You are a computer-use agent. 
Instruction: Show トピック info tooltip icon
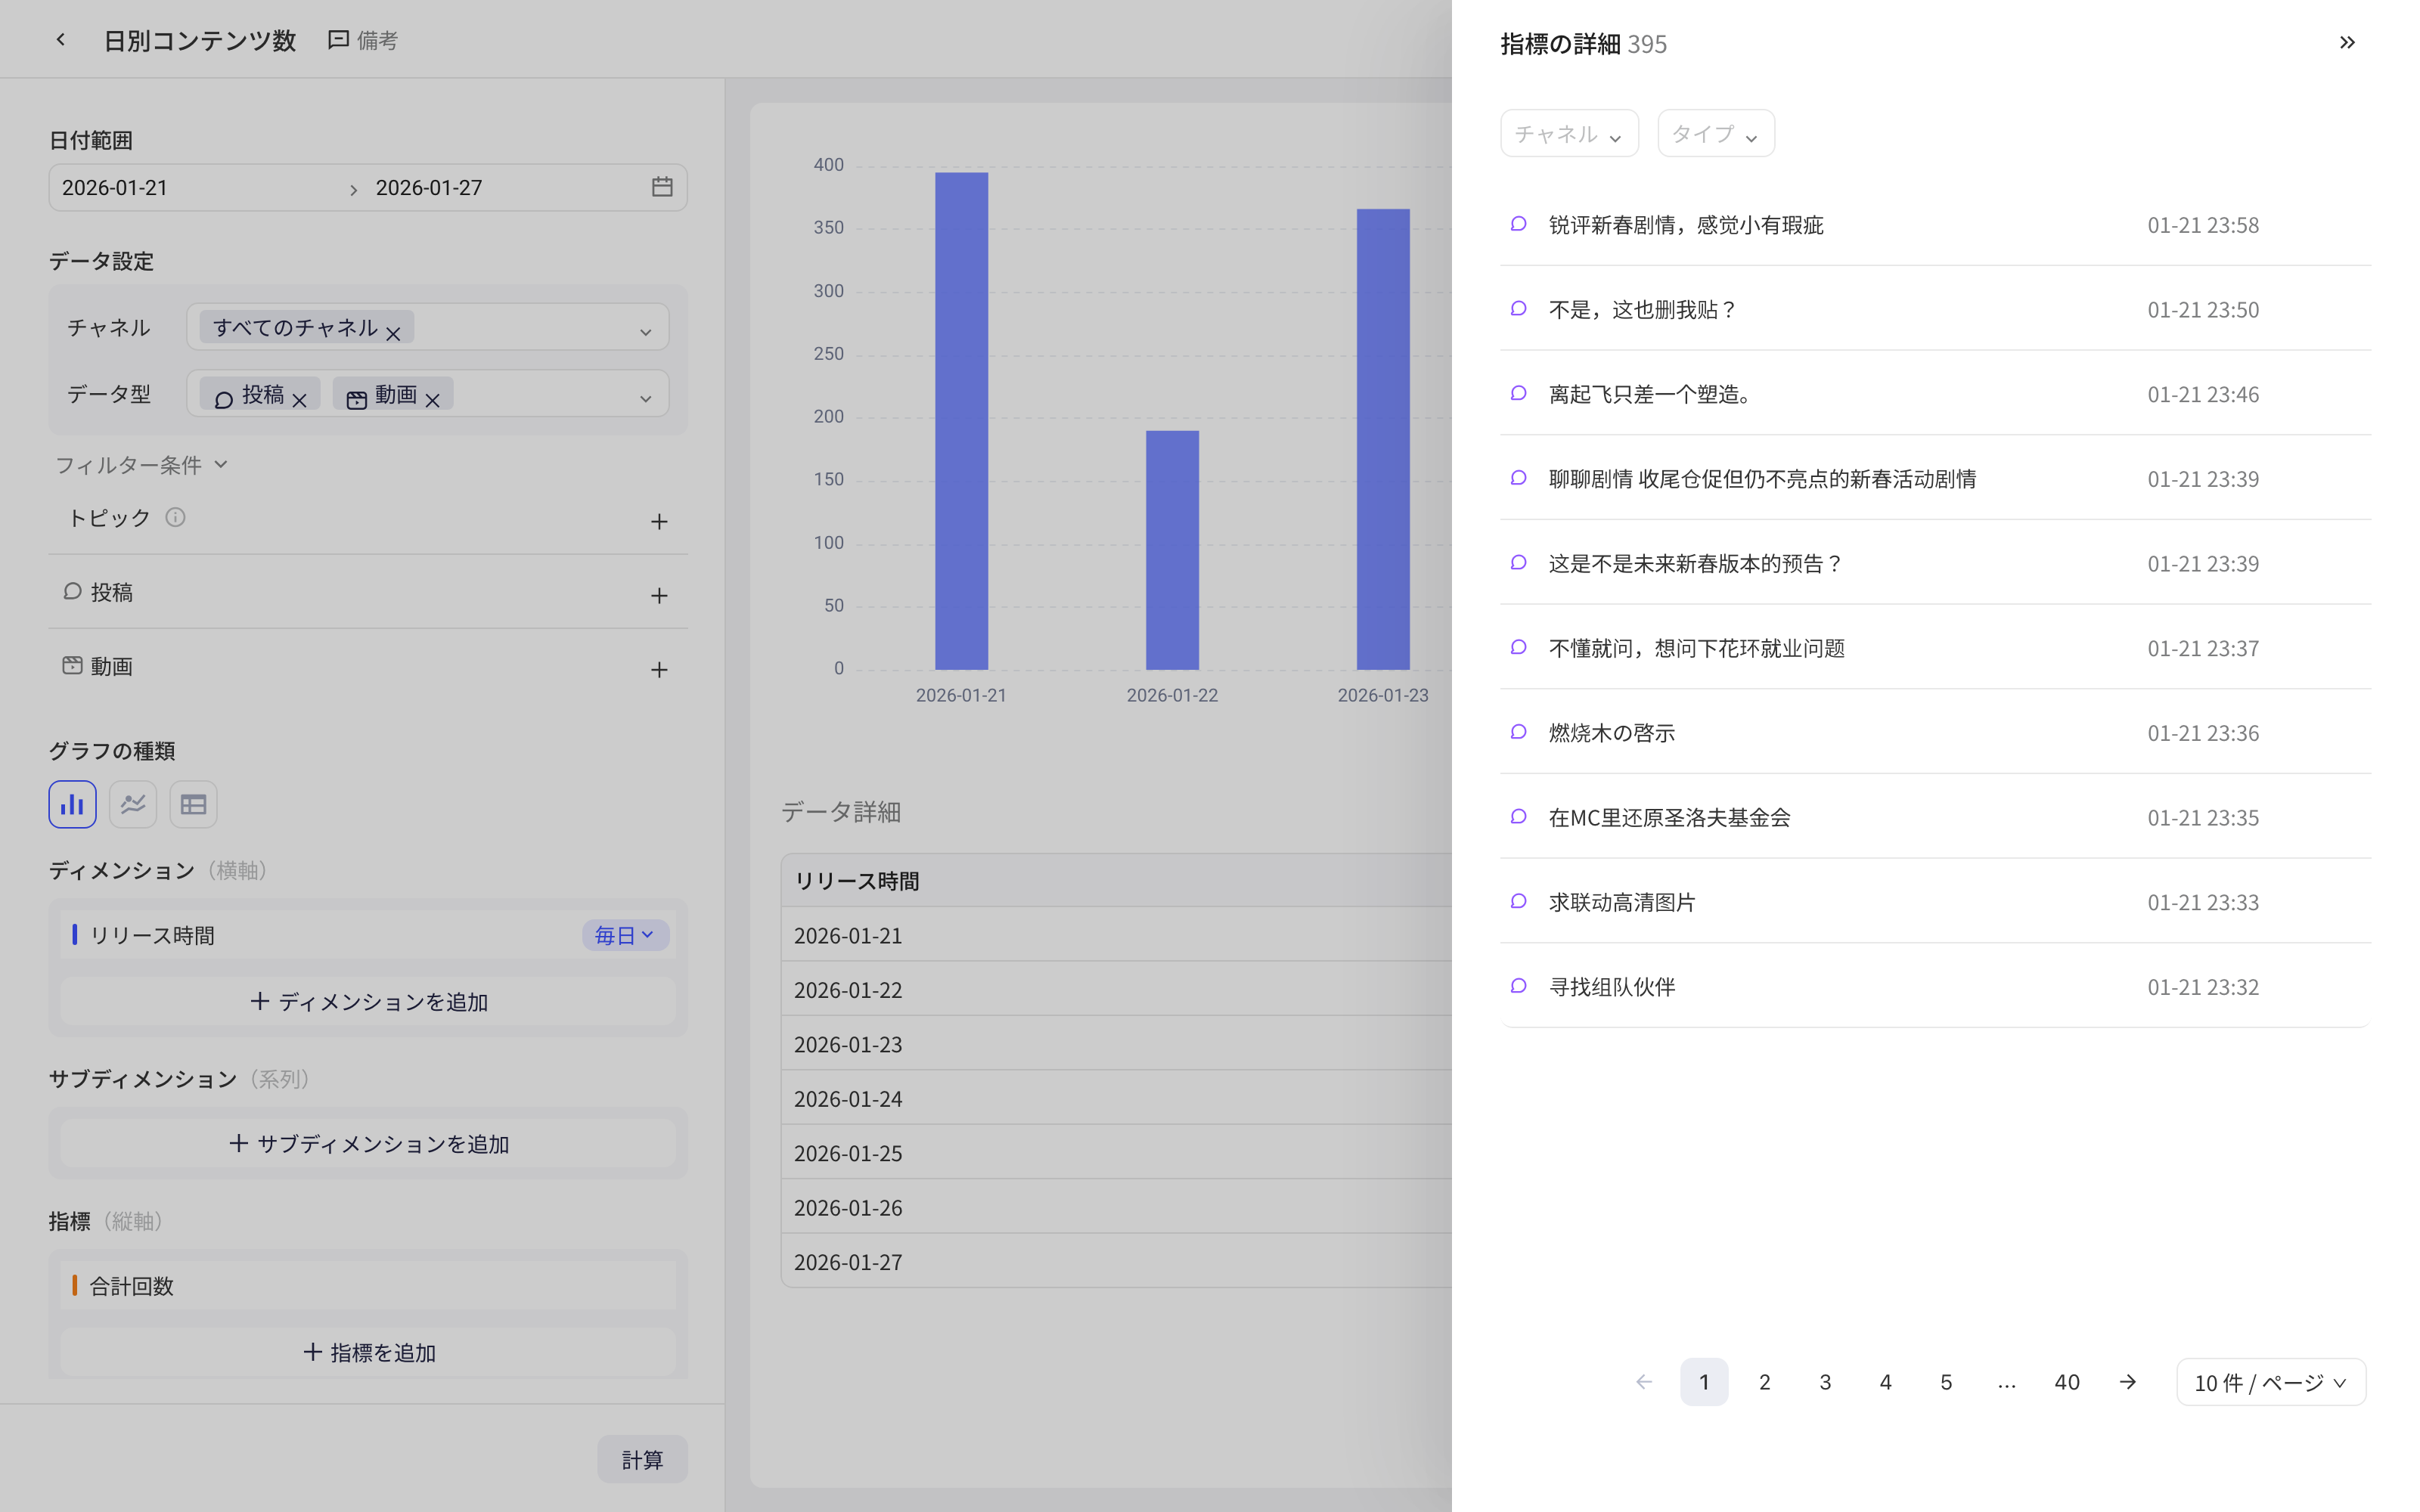point(175,517)
